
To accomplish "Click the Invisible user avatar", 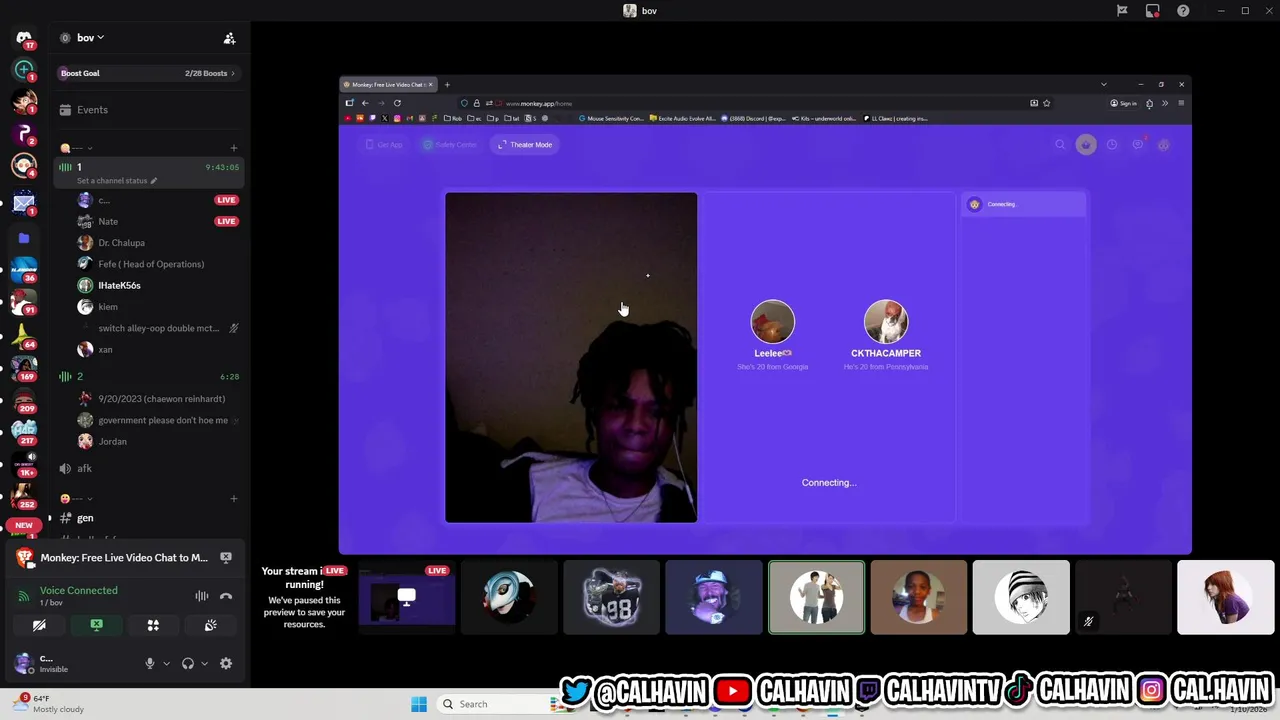I will point(24,663).
